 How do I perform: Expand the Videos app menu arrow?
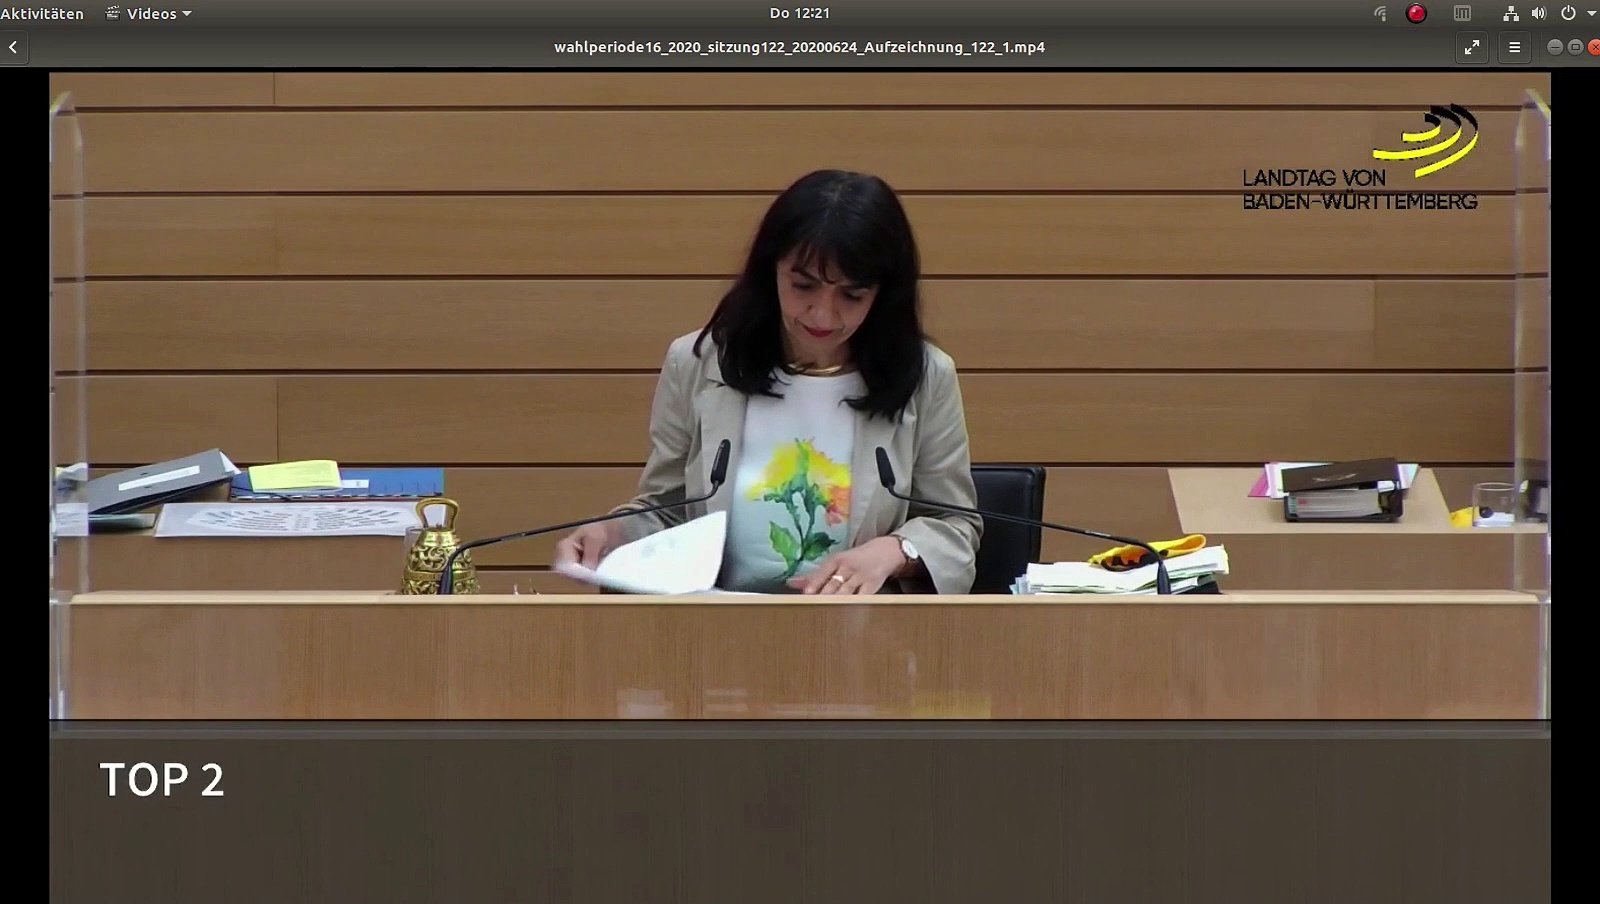(x=187, y=14)
